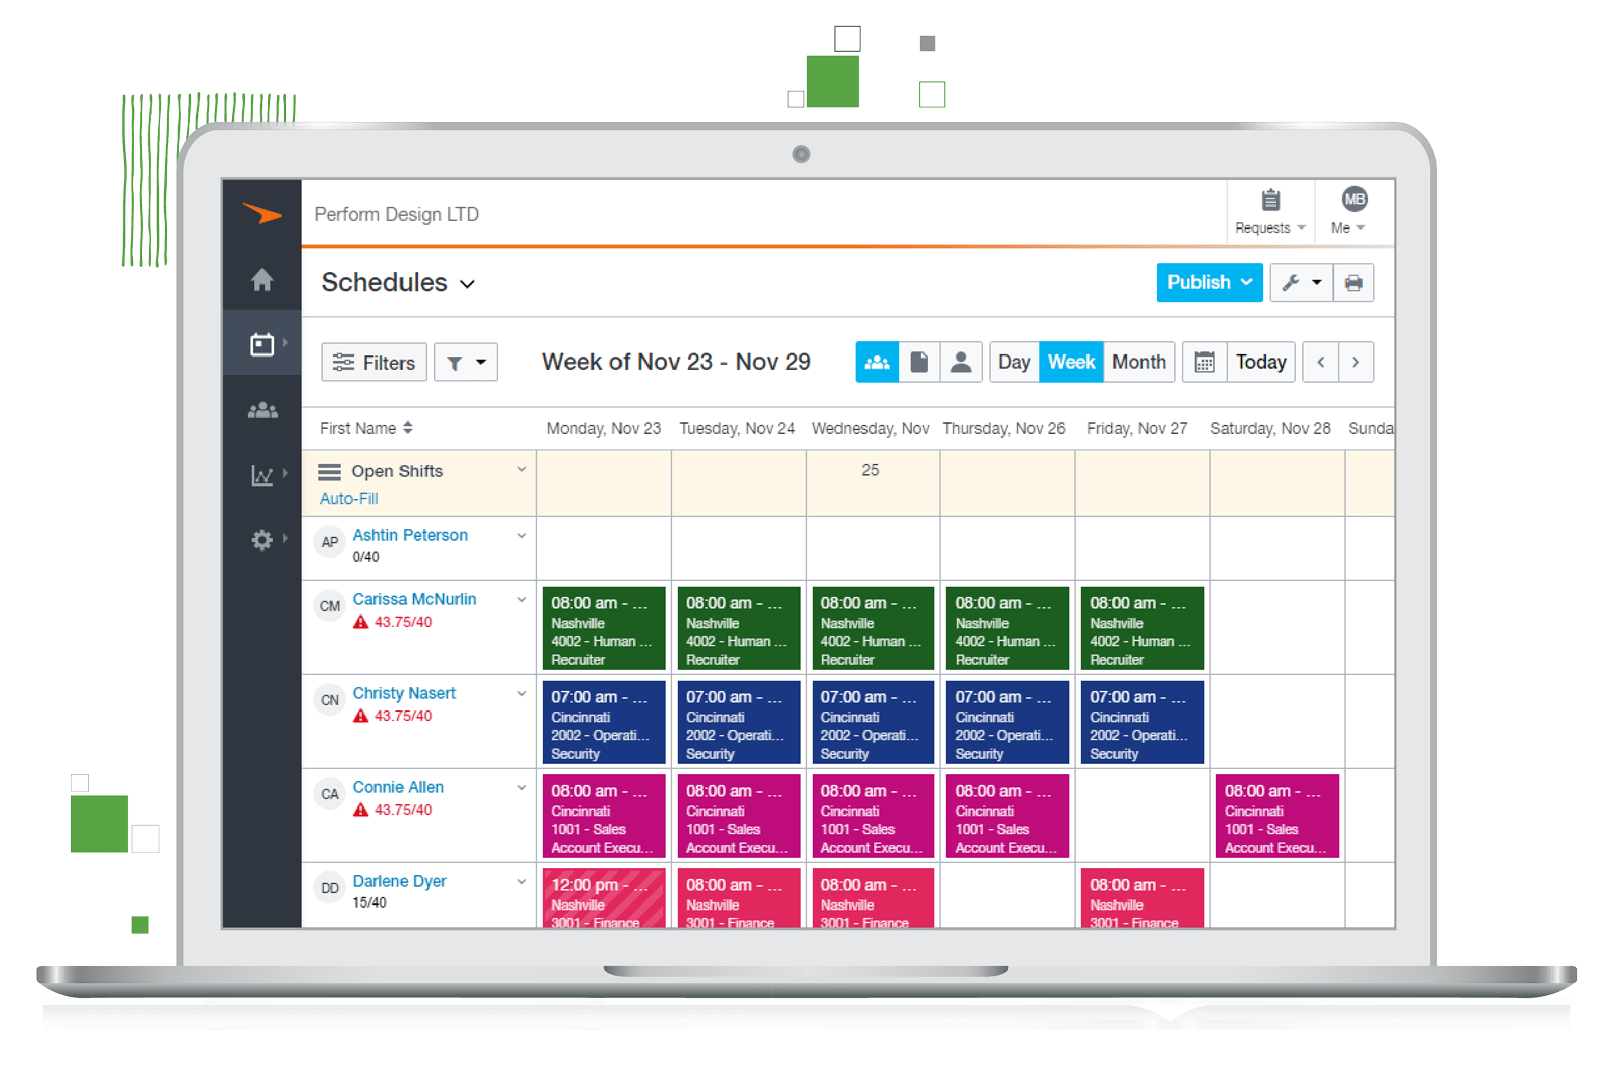Open the Reports chart sidebar icon
The width and height of the screenshot is (1600, 1066).
[262, 475]
